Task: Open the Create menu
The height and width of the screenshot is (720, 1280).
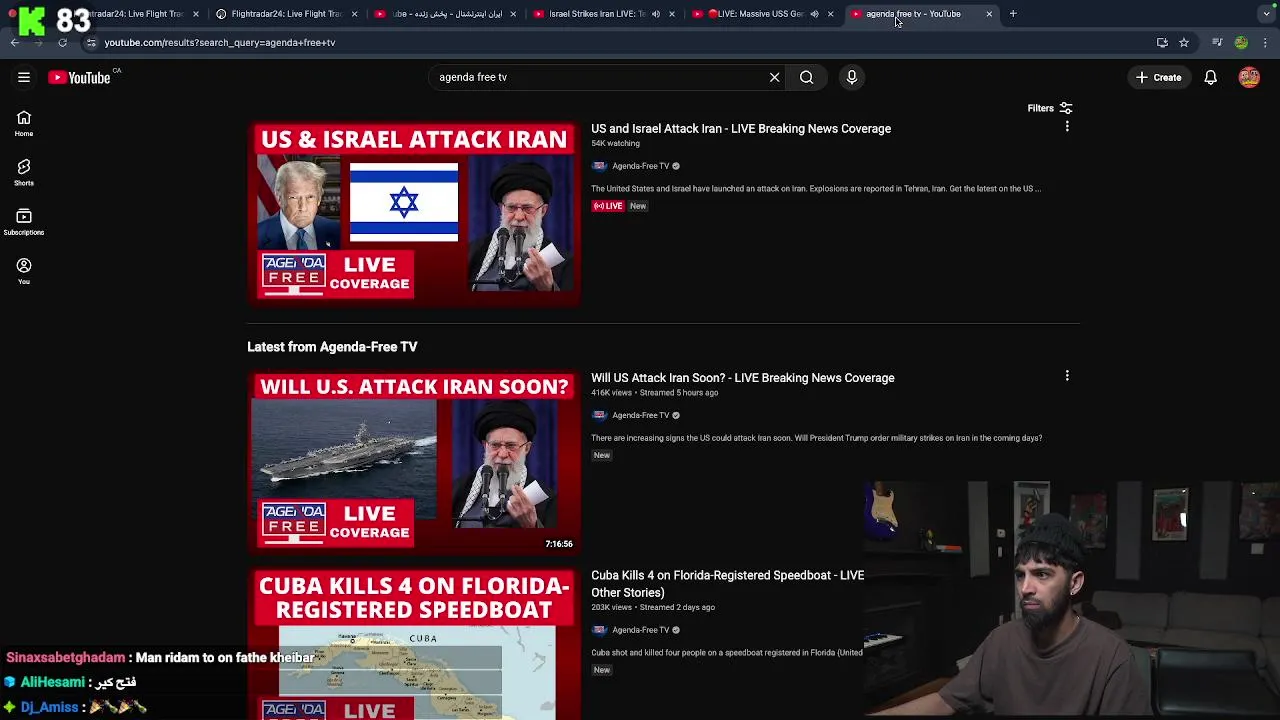Action: [x=1158, y=77]
